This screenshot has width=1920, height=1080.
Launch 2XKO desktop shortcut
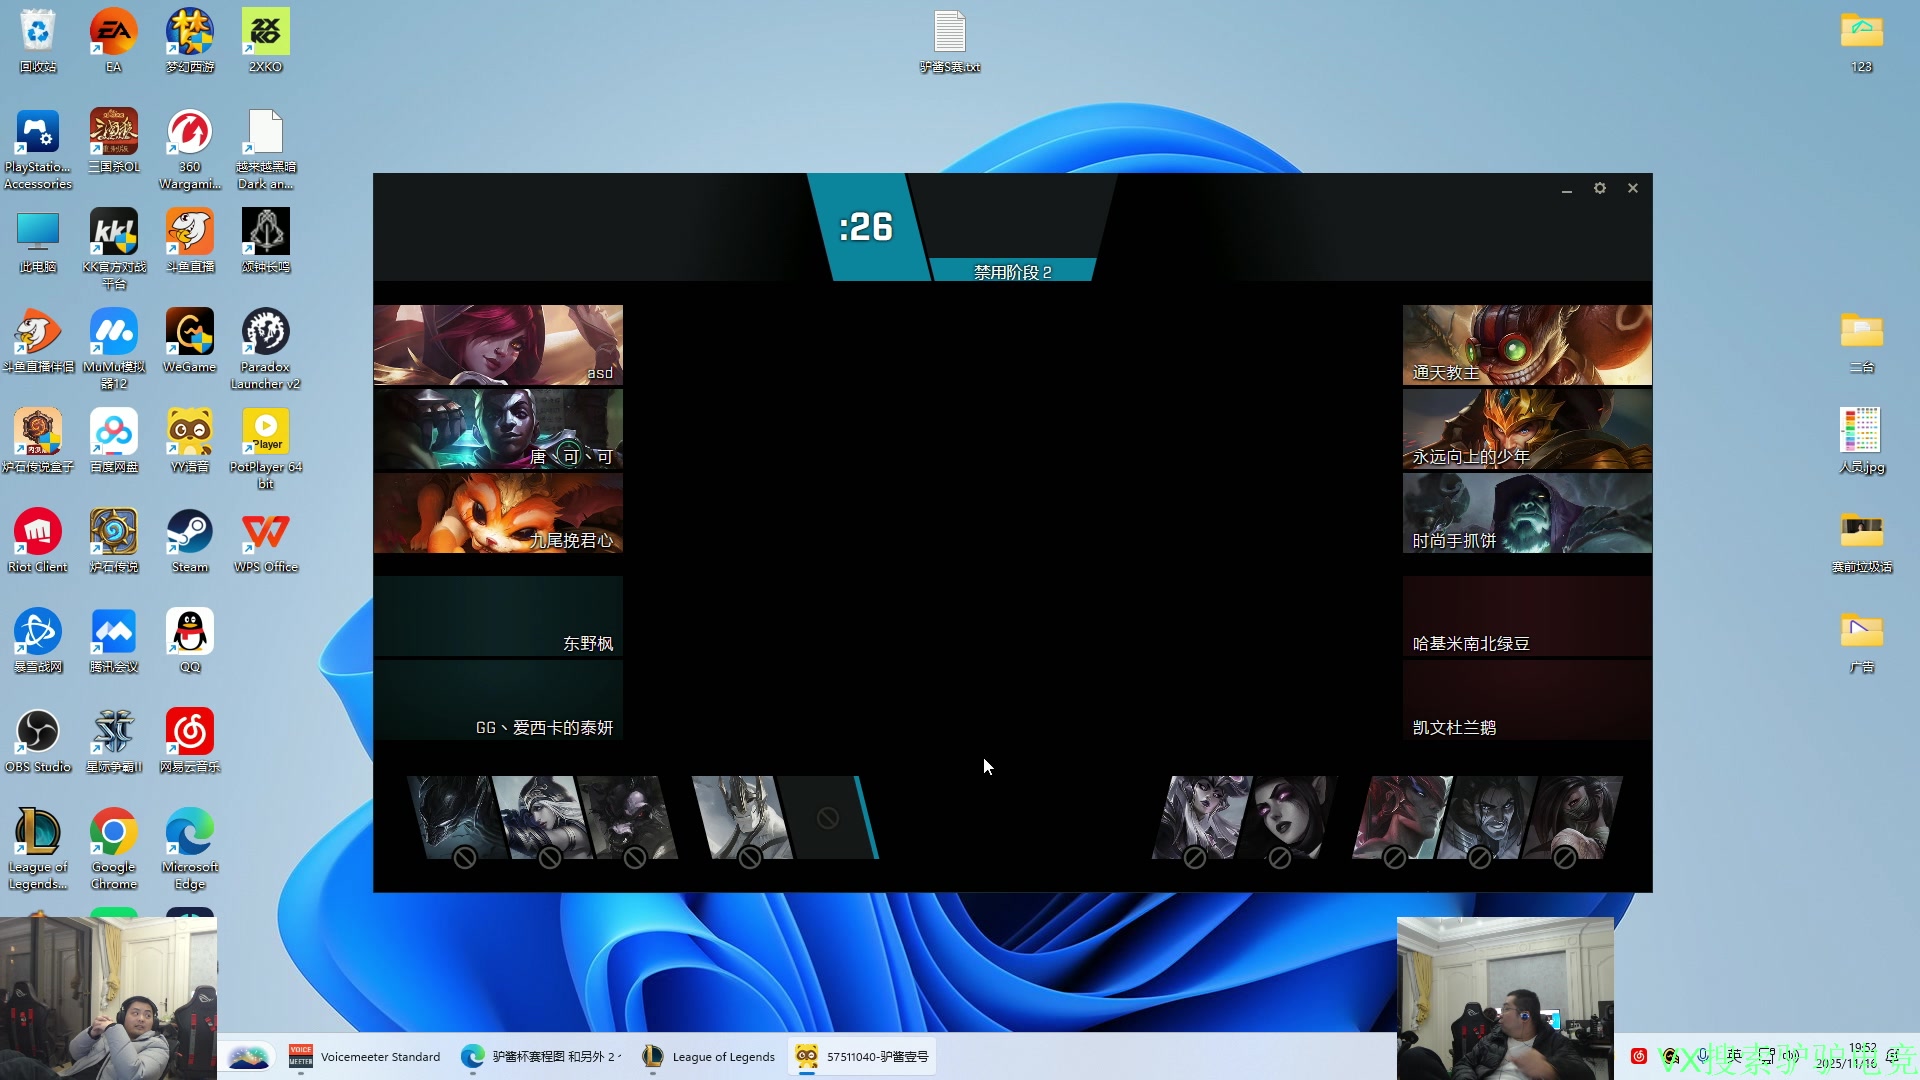pyautogui.click(x=265, y=32)
